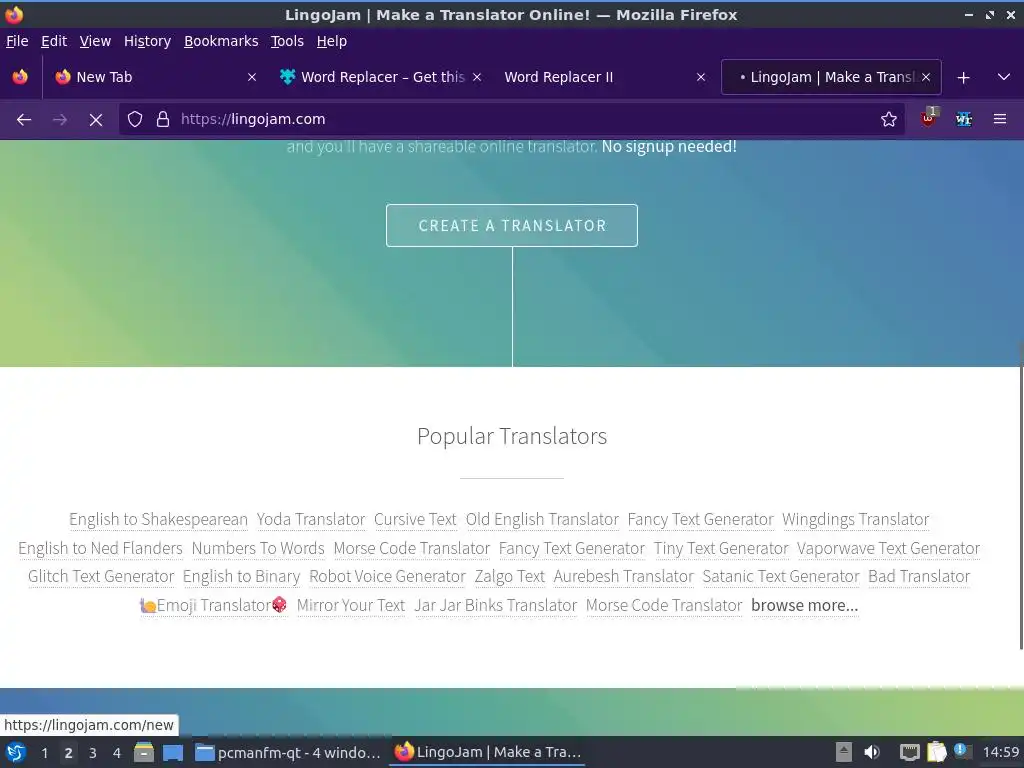Open the History menu
1024x768 pixels.
coord(148,41)
